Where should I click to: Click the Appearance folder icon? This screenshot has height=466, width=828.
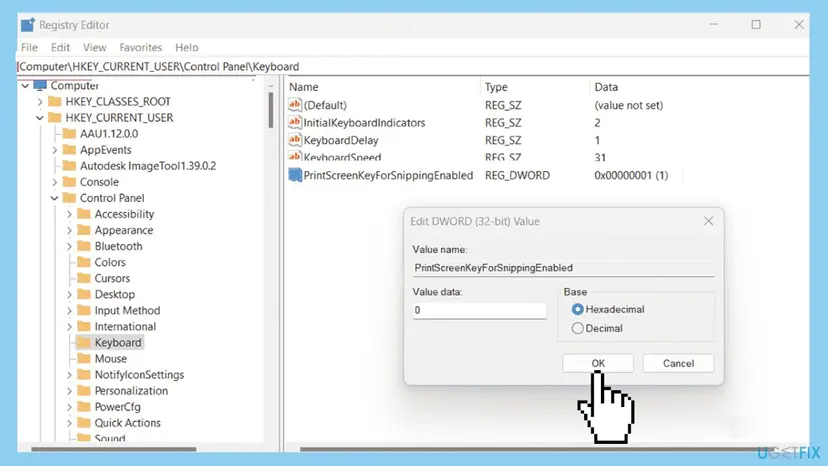(84, 230)
